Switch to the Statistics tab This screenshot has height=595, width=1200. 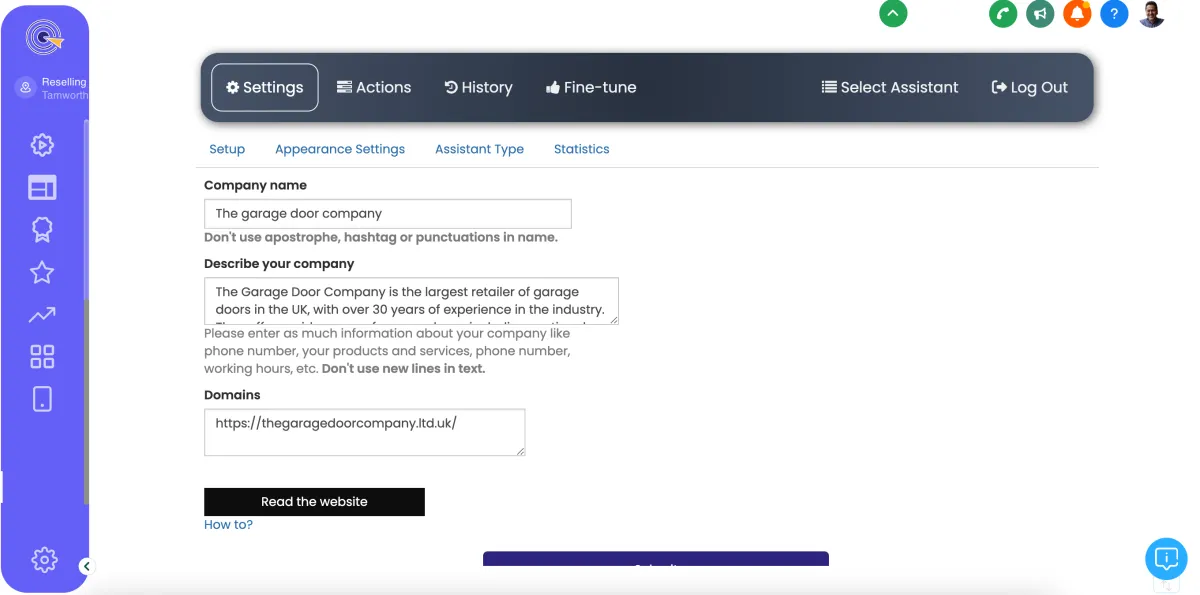tap(581, 149)
